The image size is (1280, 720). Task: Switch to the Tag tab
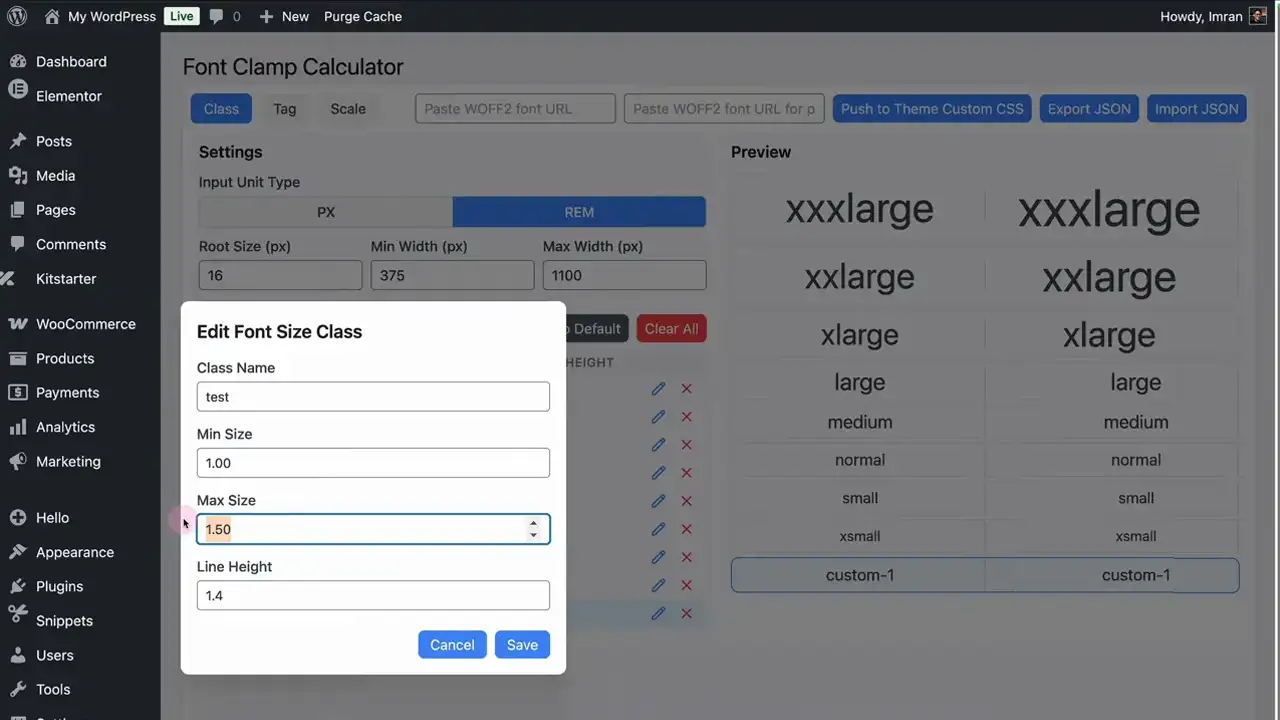pyautogui.click(x=285, y=109)
